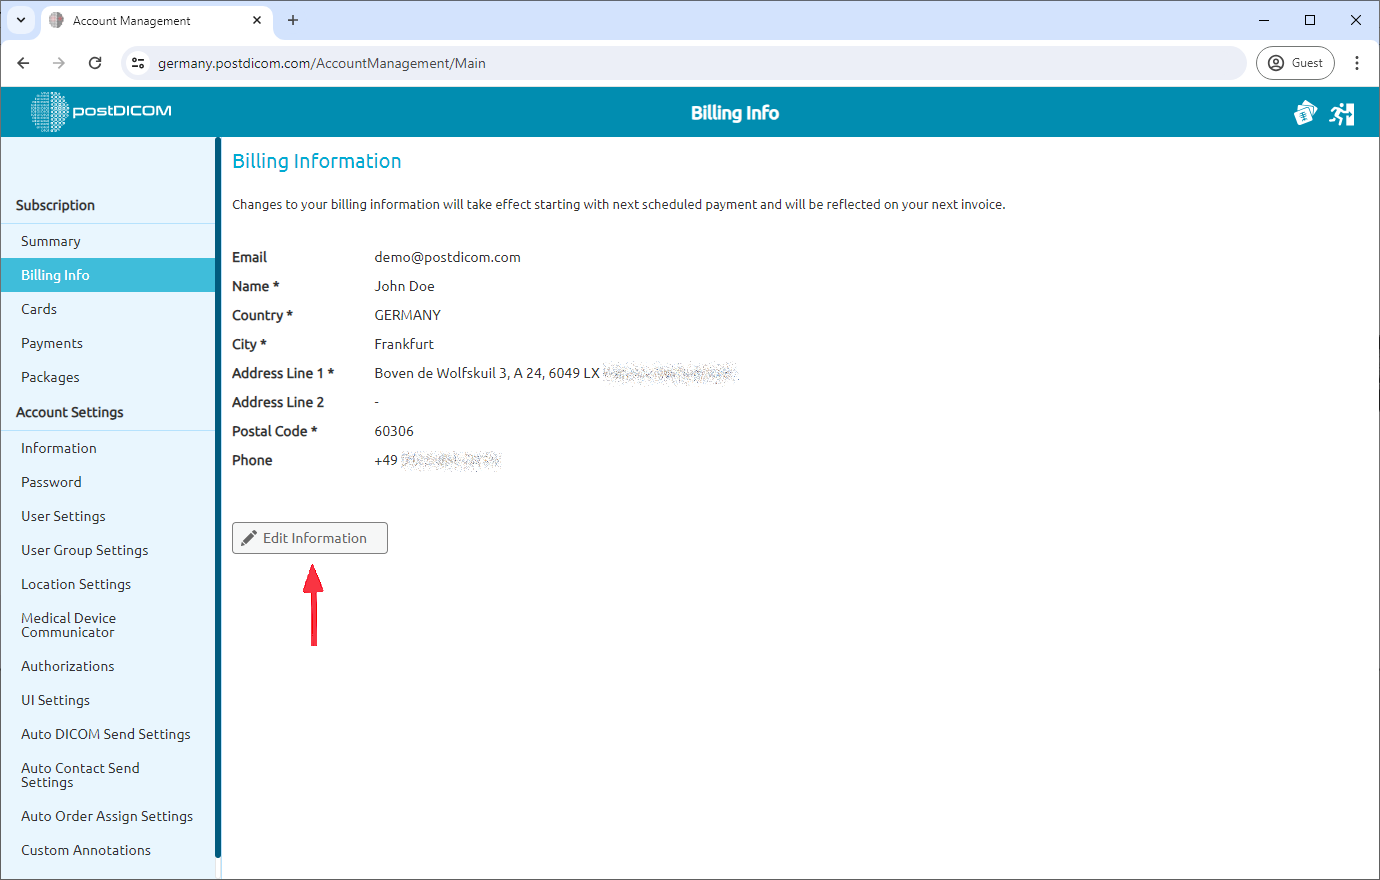Viewport: 1380px width, 880px height.
Task: Click the browser back arrow
Action: 23,62
